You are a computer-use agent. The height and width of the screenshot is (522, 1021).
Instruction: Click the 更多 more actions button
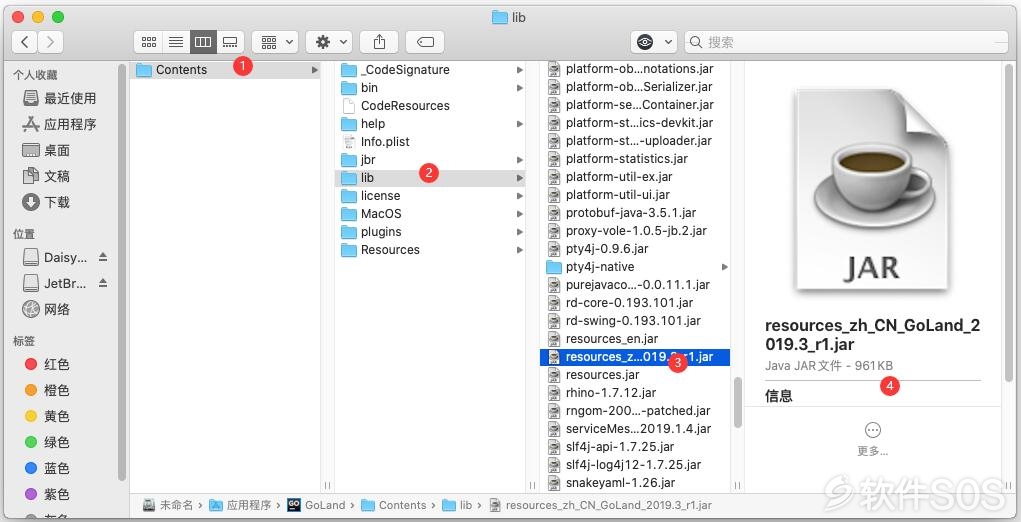click(873, 439)
